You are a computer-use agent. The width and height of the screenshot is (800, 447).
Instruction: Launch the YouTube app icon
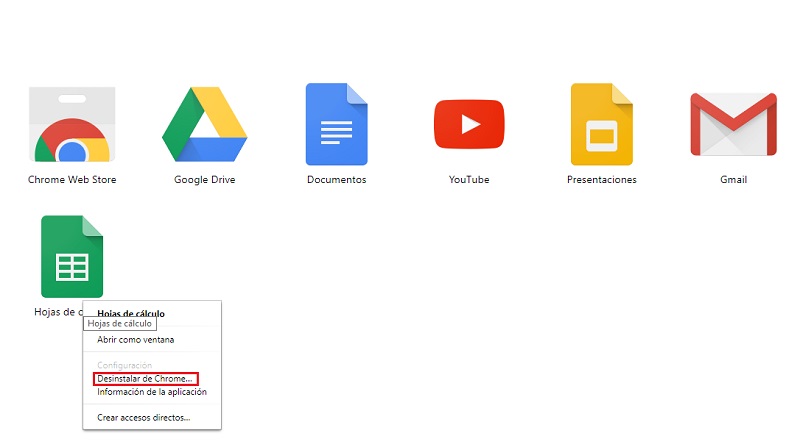pyautogui.click(x=469, y=124)
